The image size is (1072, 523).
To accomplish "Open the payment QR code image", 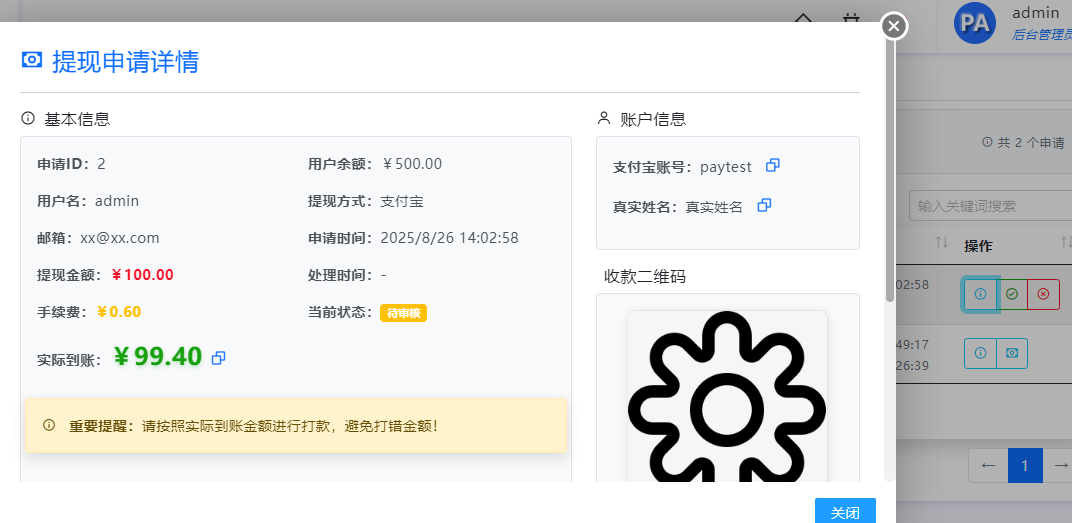I will [x=727, y=400].
